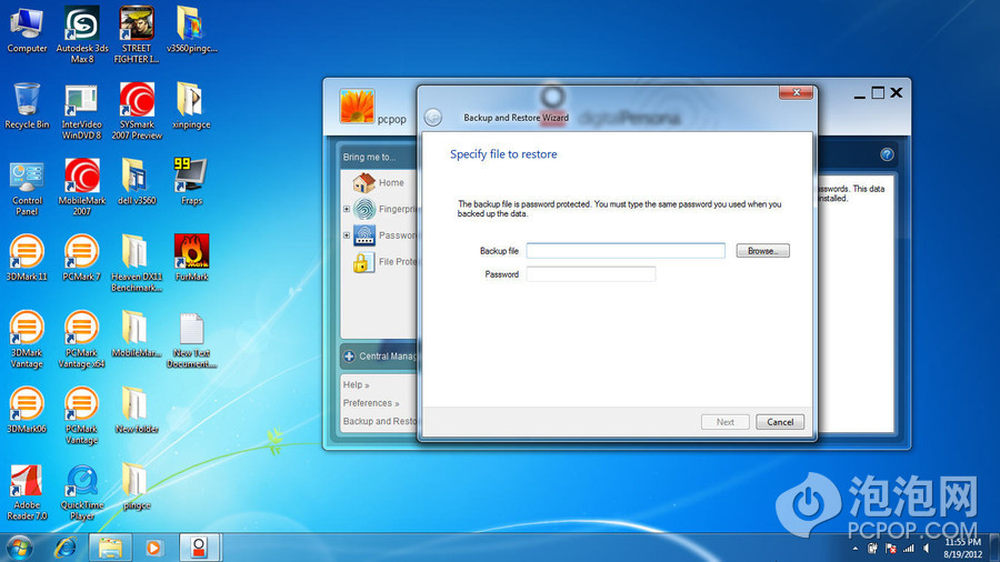The width and height of the screenshot is (1000, 562).
Task: Select InterVideo WinDVD 8 shortcut
Action: (82, 111)
